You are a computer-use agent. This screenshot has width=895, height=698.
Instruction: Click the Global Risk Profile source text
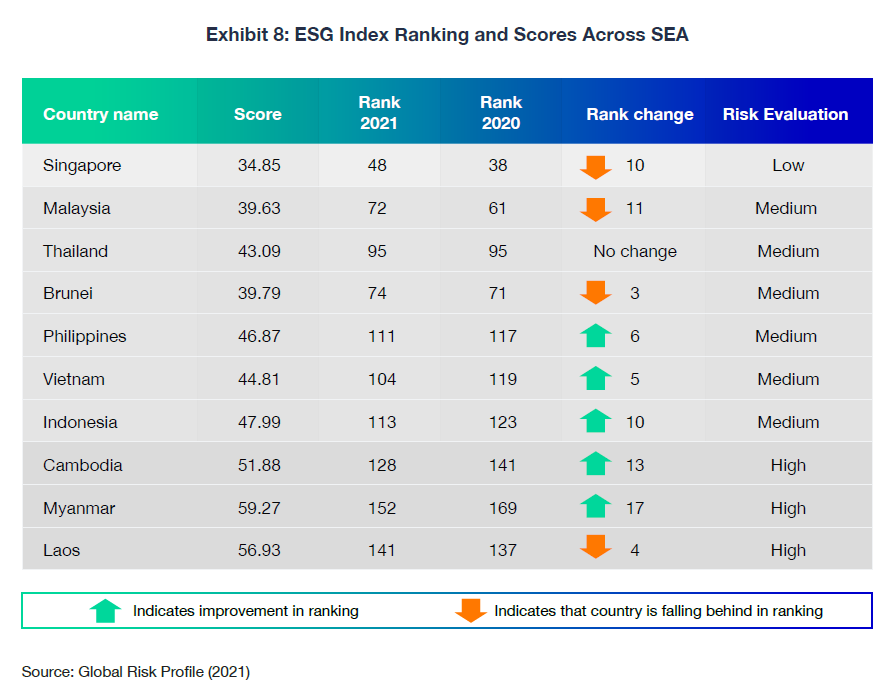tap(136, 672)
